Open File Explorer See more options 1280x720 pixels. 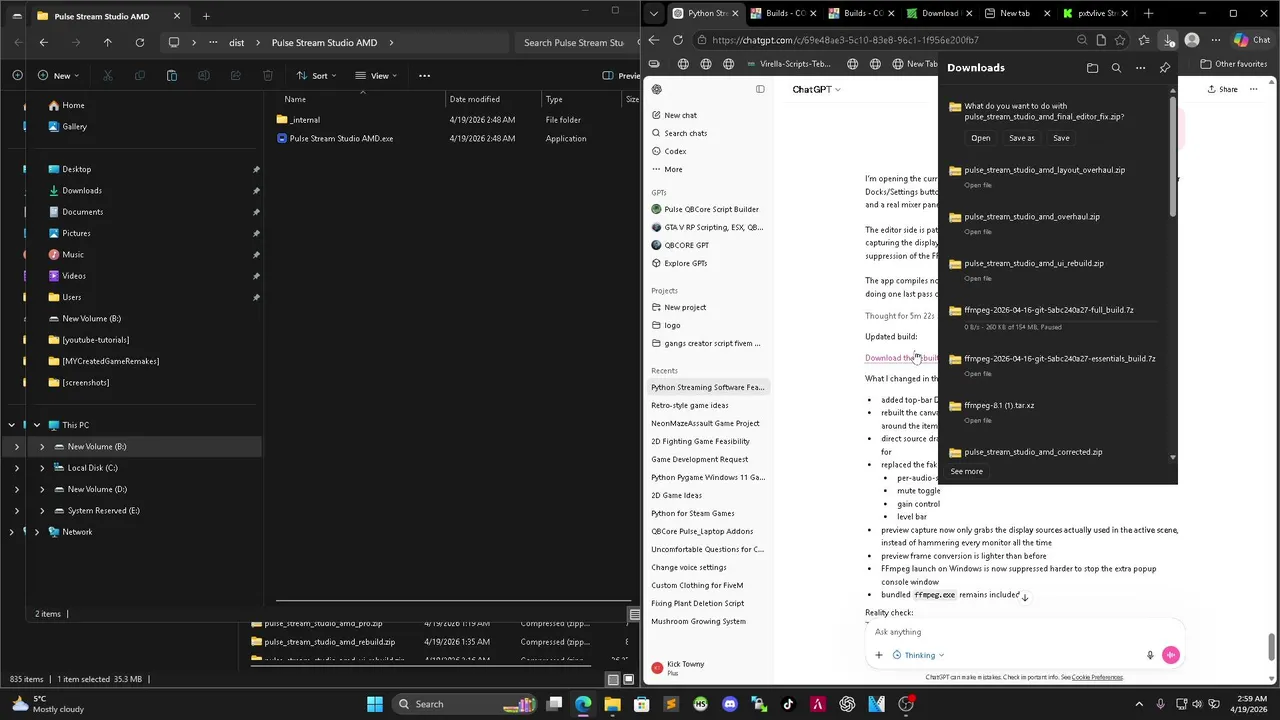click(424, 76)
